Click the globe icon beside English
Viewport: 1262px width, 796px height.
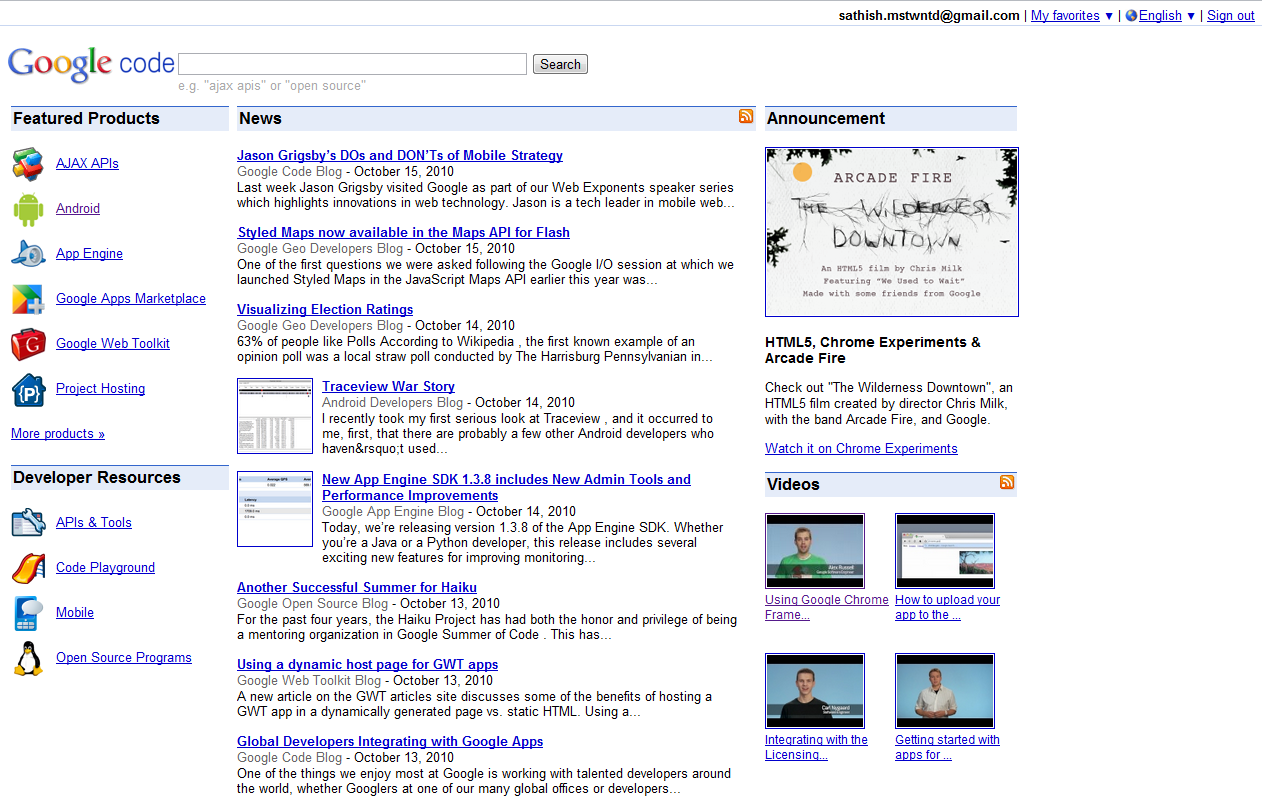click(x=1131, y=15)
